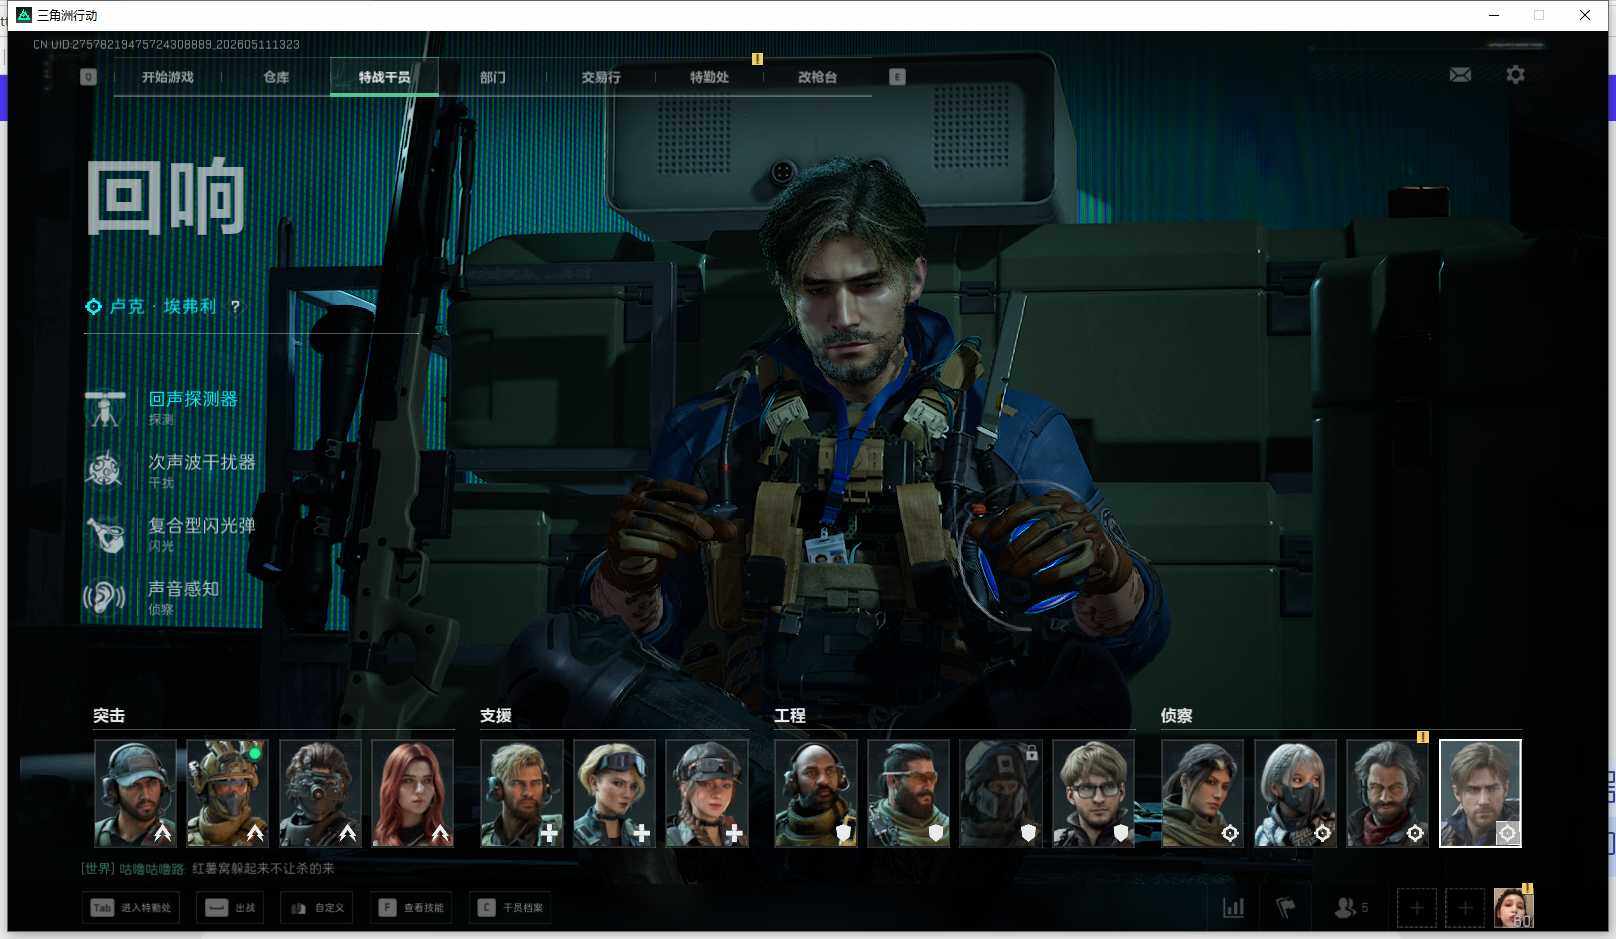Click the empty teammate slot beside the player avatar
Image resolution: width=1616 pixels, height=939 pixels.
1464,908
